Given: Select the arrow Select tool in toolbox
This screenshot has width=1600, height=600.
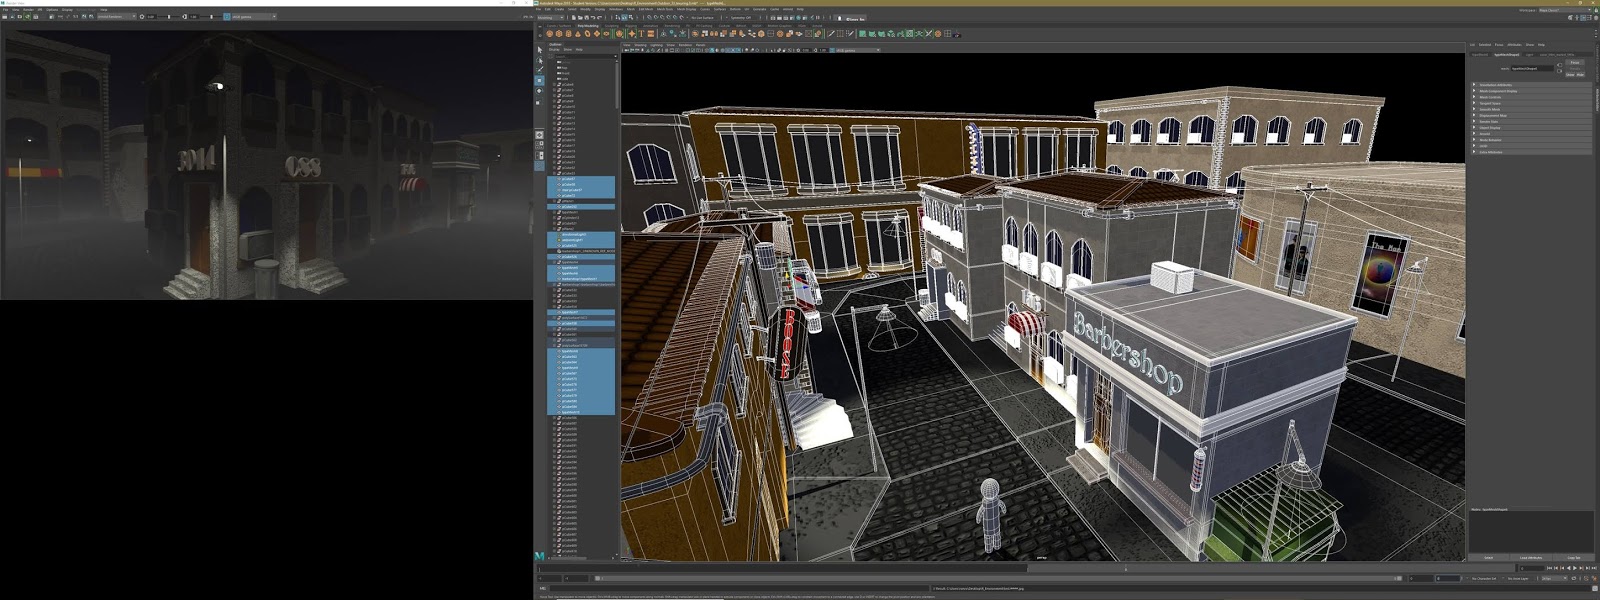Looking at the screenshot, I should coord(540,49).
